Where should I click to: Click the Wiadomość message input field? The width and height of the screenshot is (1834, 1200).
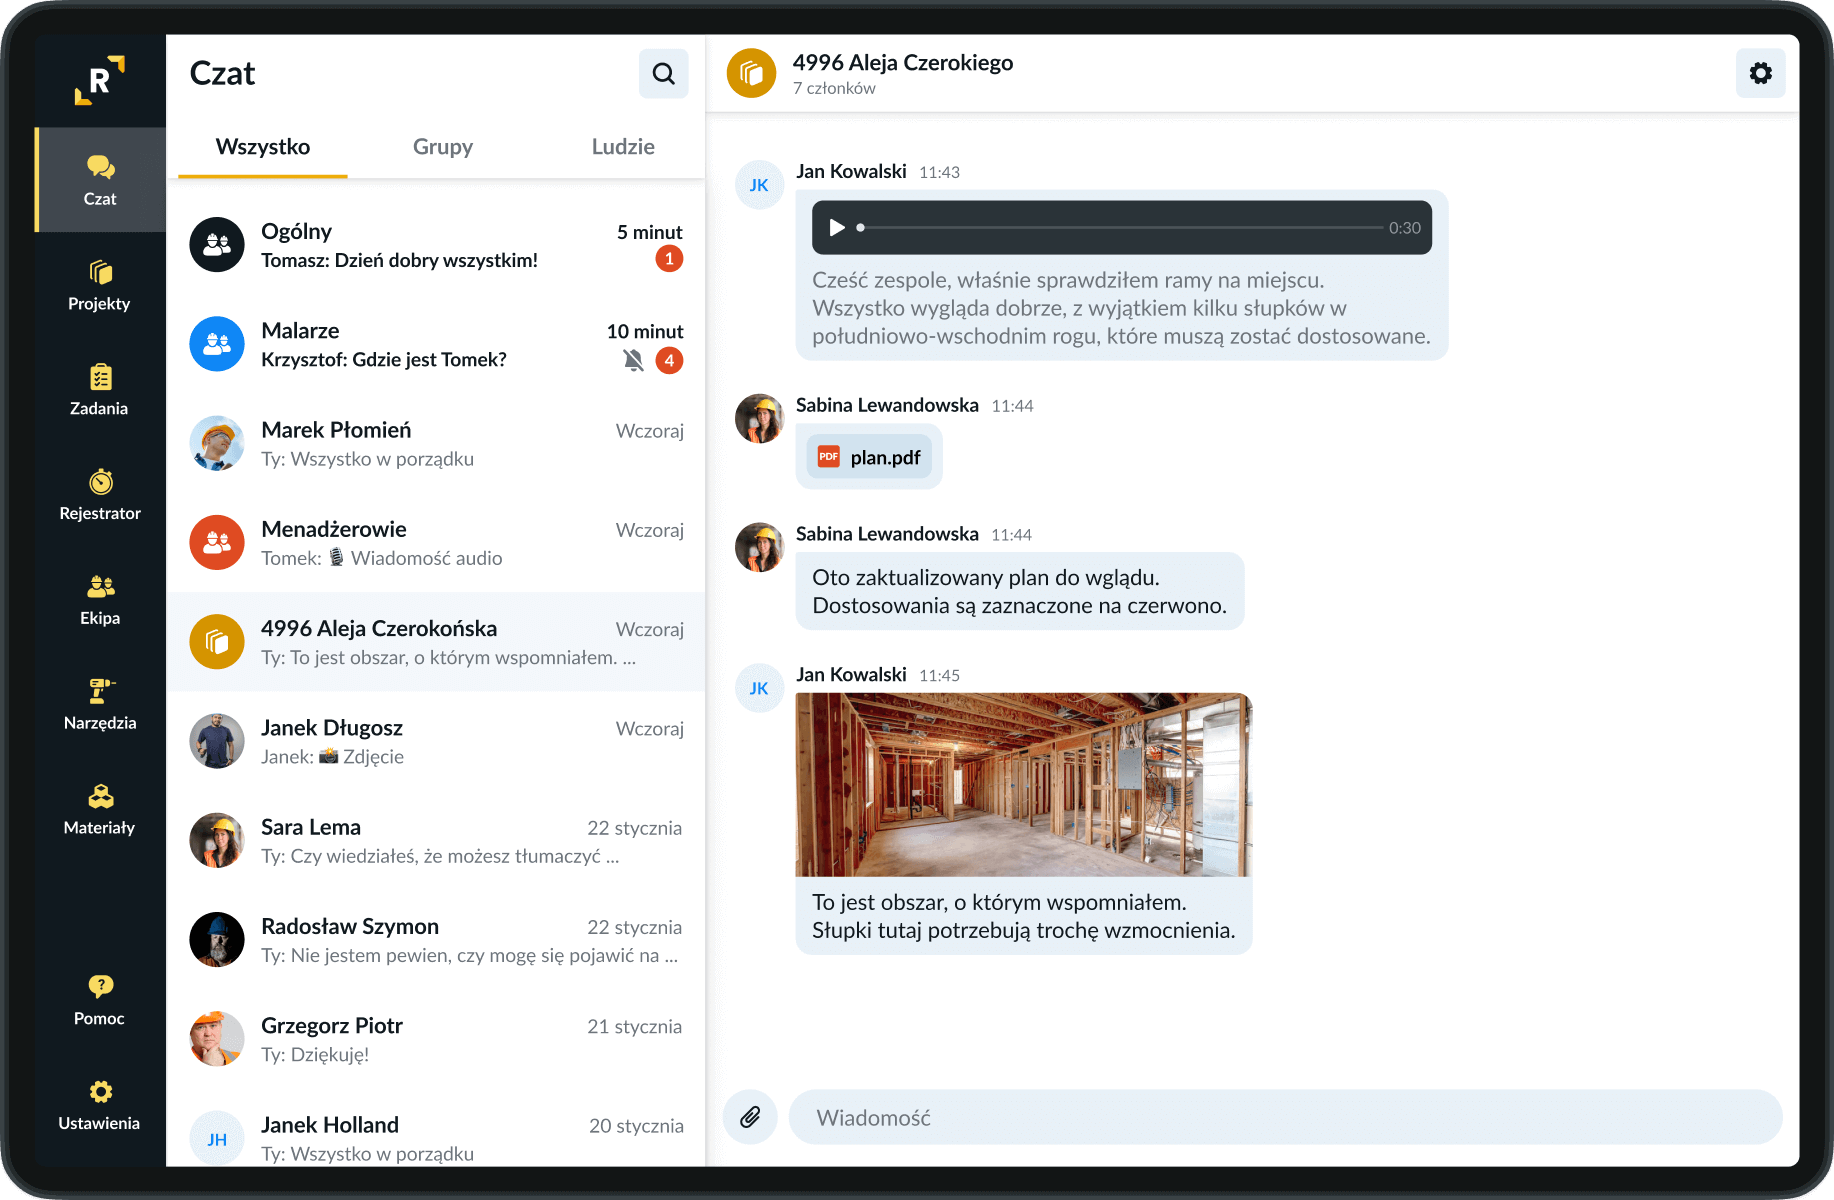click(1285, 1117)
